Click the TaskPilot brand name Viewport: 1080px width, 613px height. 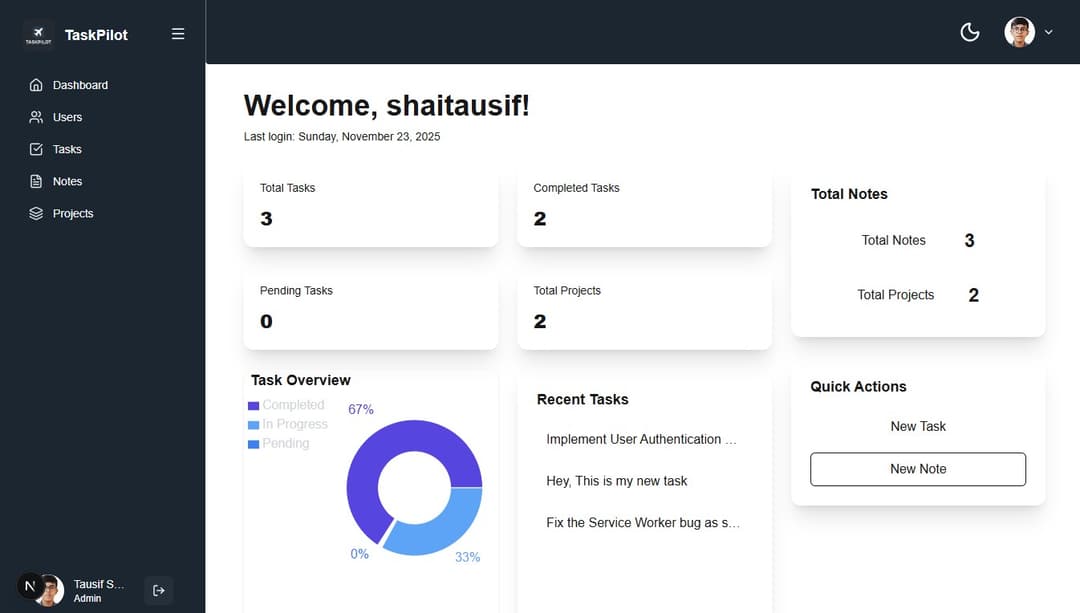tap(96, 34)
